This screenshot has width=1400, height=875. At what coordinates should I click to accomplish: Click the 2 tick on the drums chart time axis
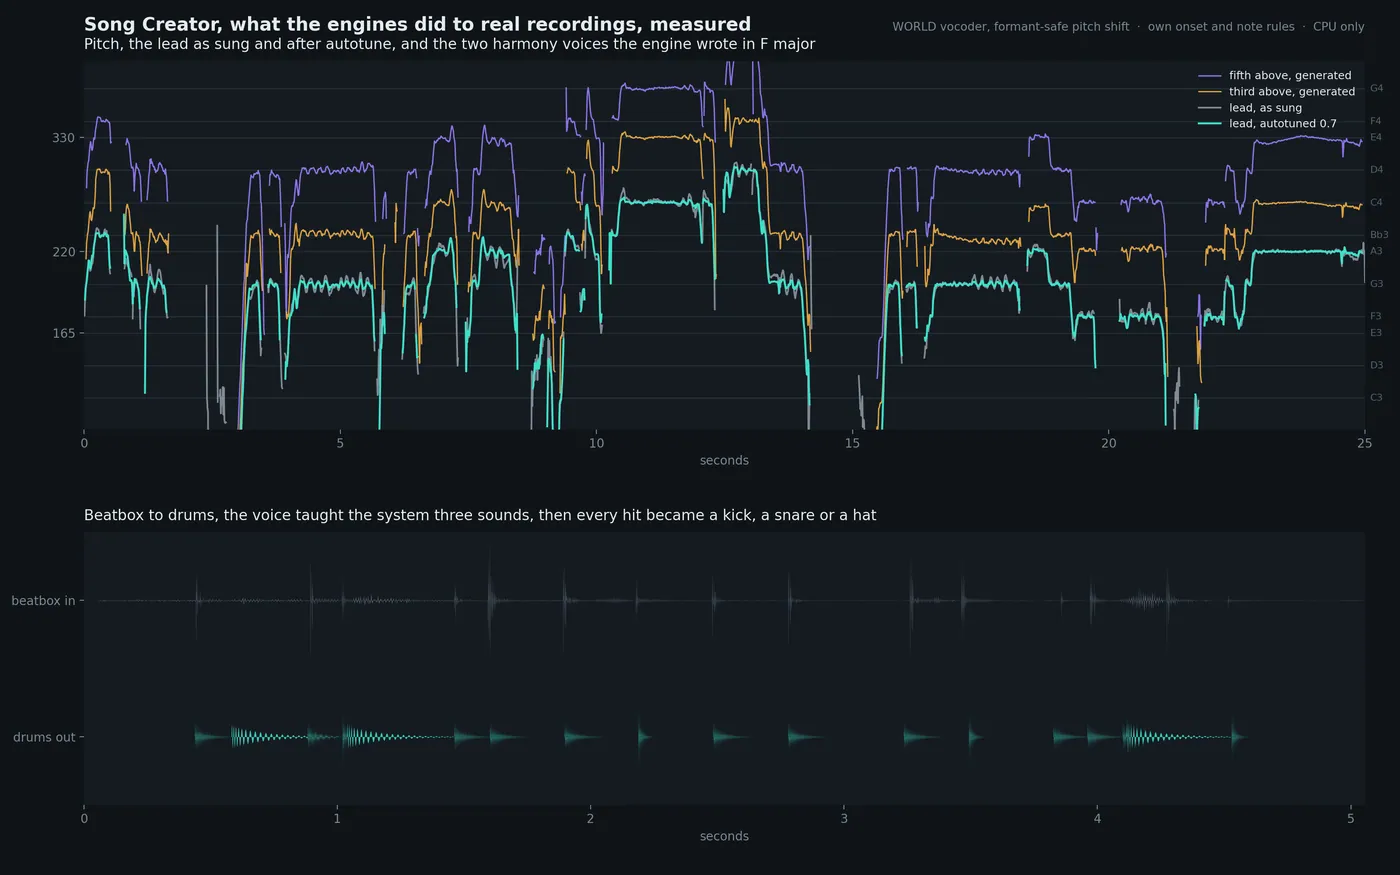[590, 819]
